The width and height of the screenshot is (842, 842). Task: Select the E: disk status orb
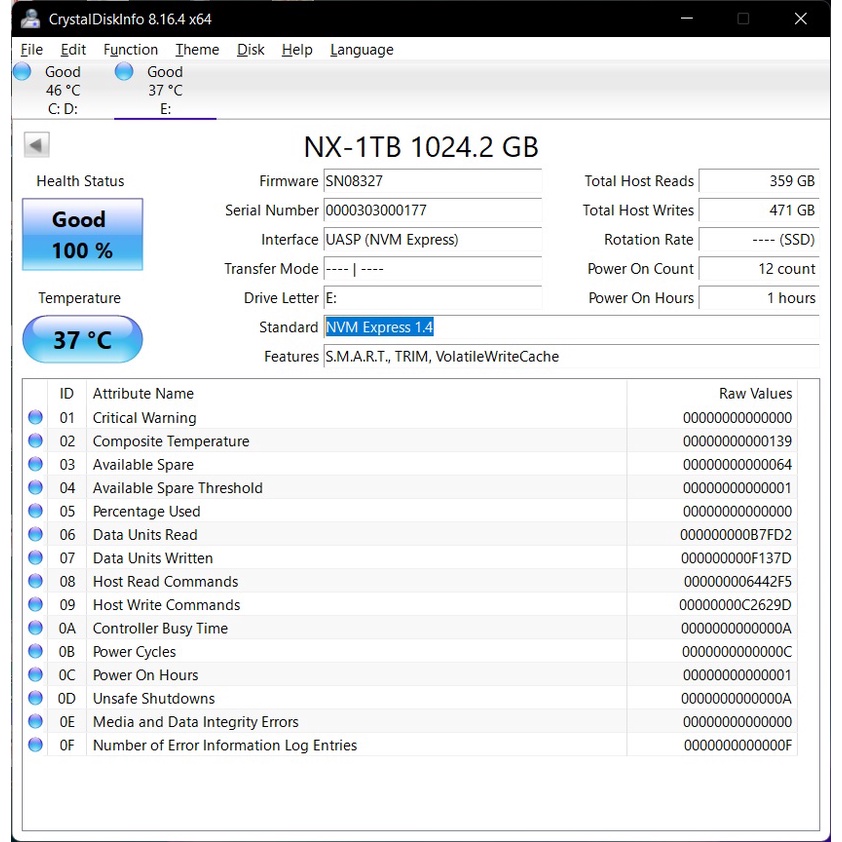(124, 72)
